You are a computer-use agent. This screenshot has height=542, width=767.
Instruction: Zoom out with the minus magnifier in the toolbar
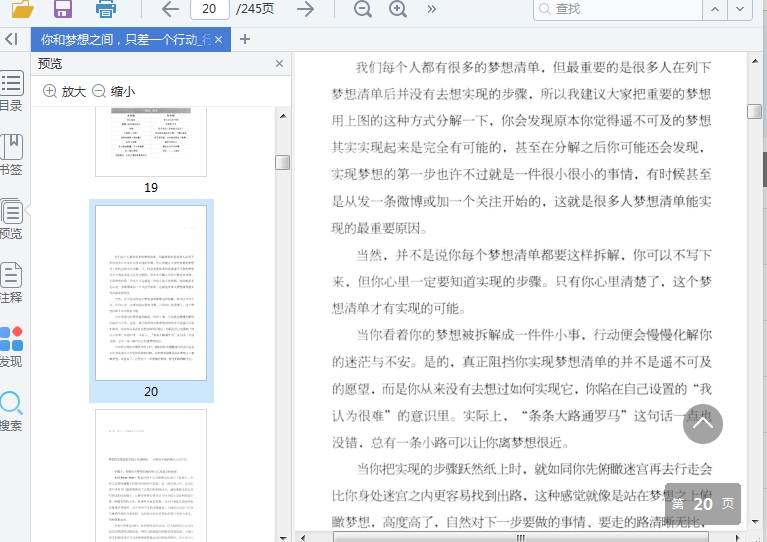click(x=362, y=9)
